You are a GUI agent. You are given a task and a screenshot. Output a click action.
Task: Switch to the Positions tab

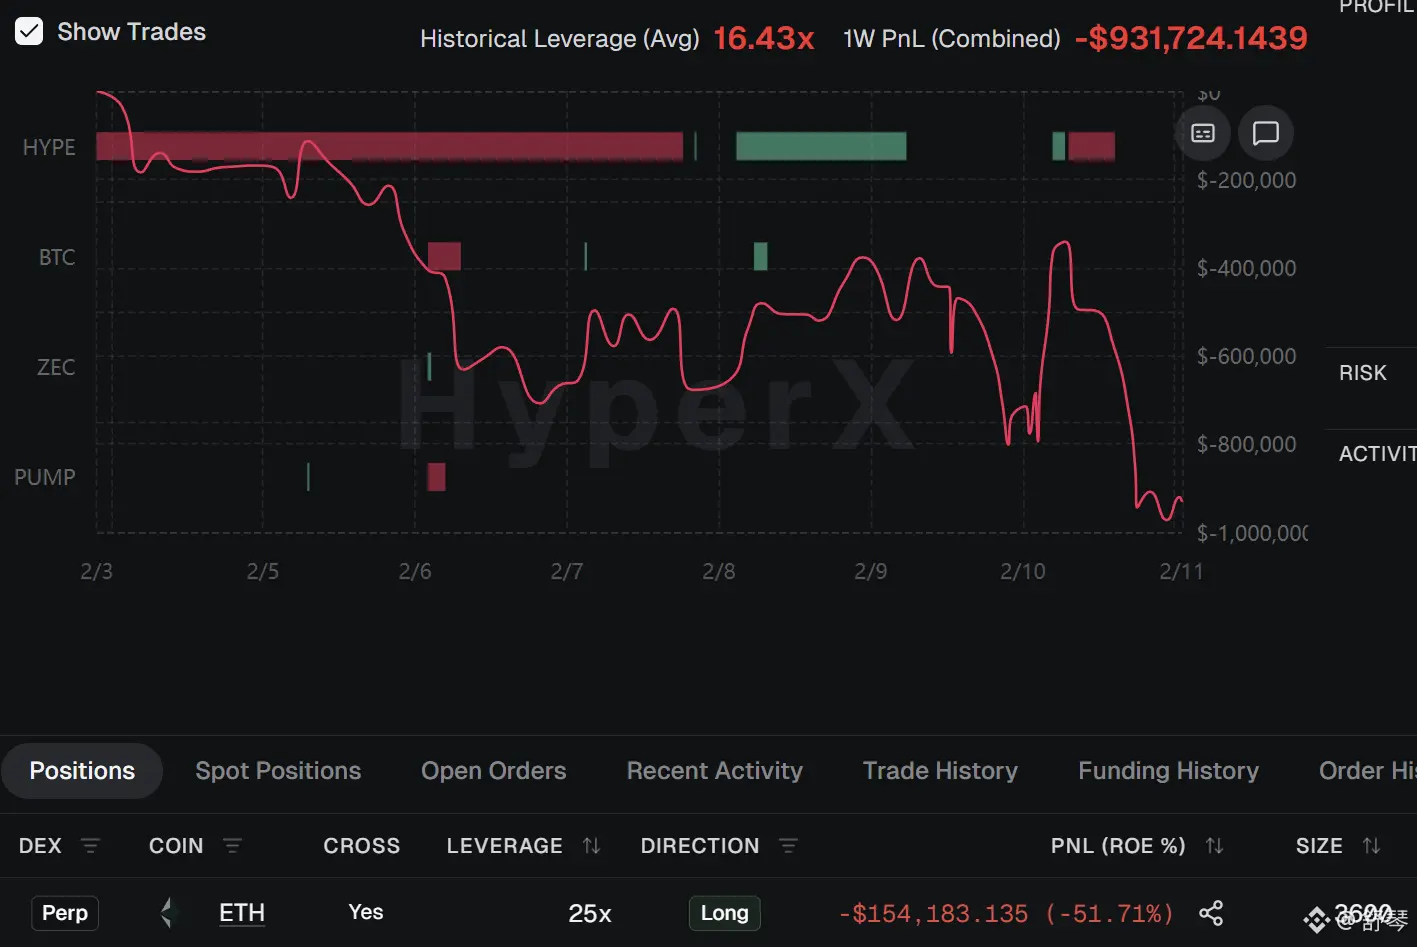click(82, 771)
